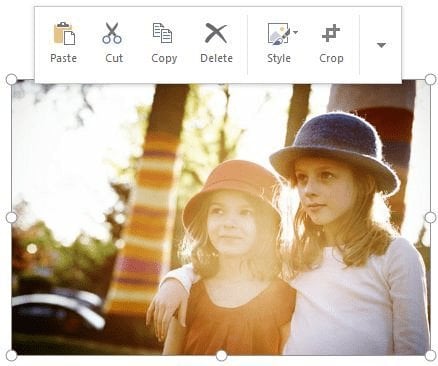The height and width of the screenshot is (366, 438).
Task: Copy the selected picture
Action: (162, 33)
